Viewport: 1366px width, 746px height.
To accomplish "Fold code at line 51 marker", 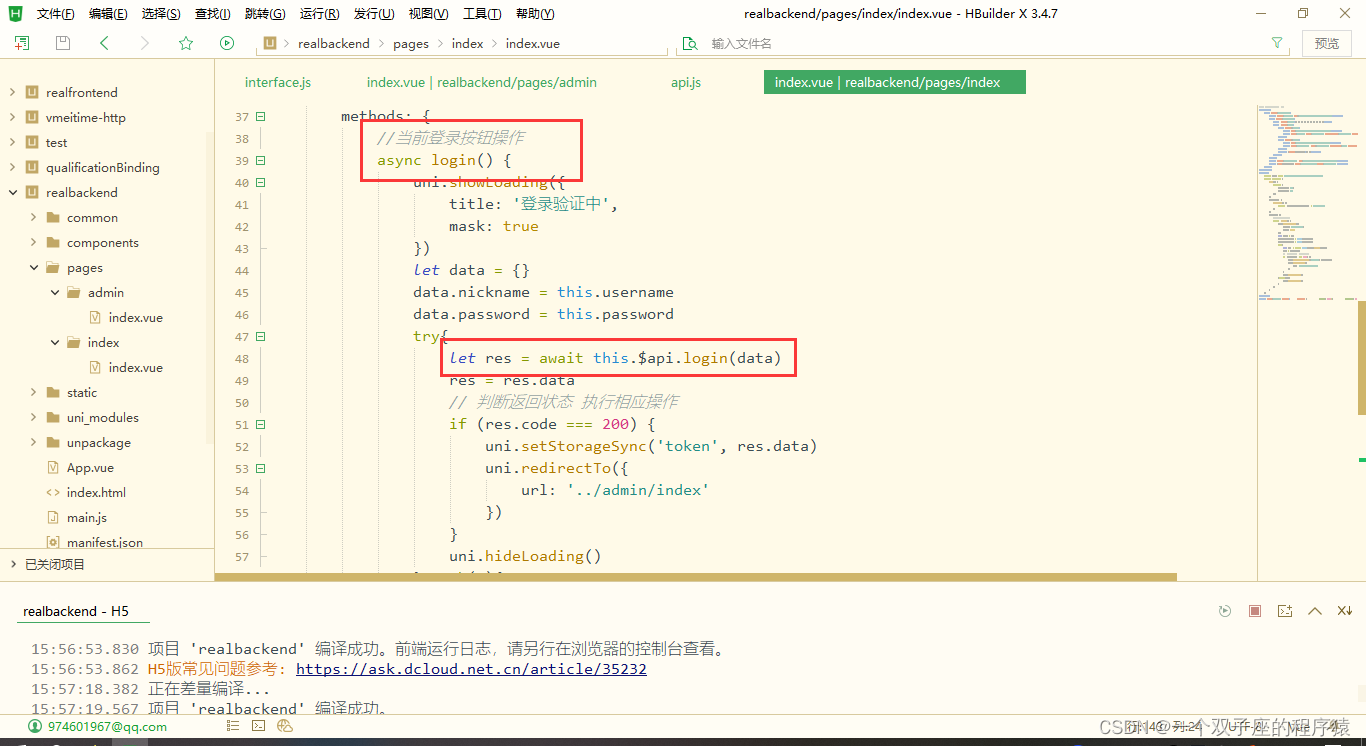I will (x=260, y=425).
